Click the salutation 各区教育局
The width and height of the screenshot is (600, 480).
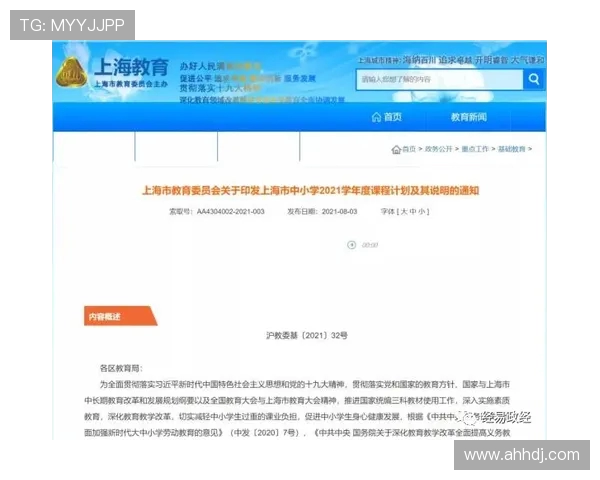point(121,368)
